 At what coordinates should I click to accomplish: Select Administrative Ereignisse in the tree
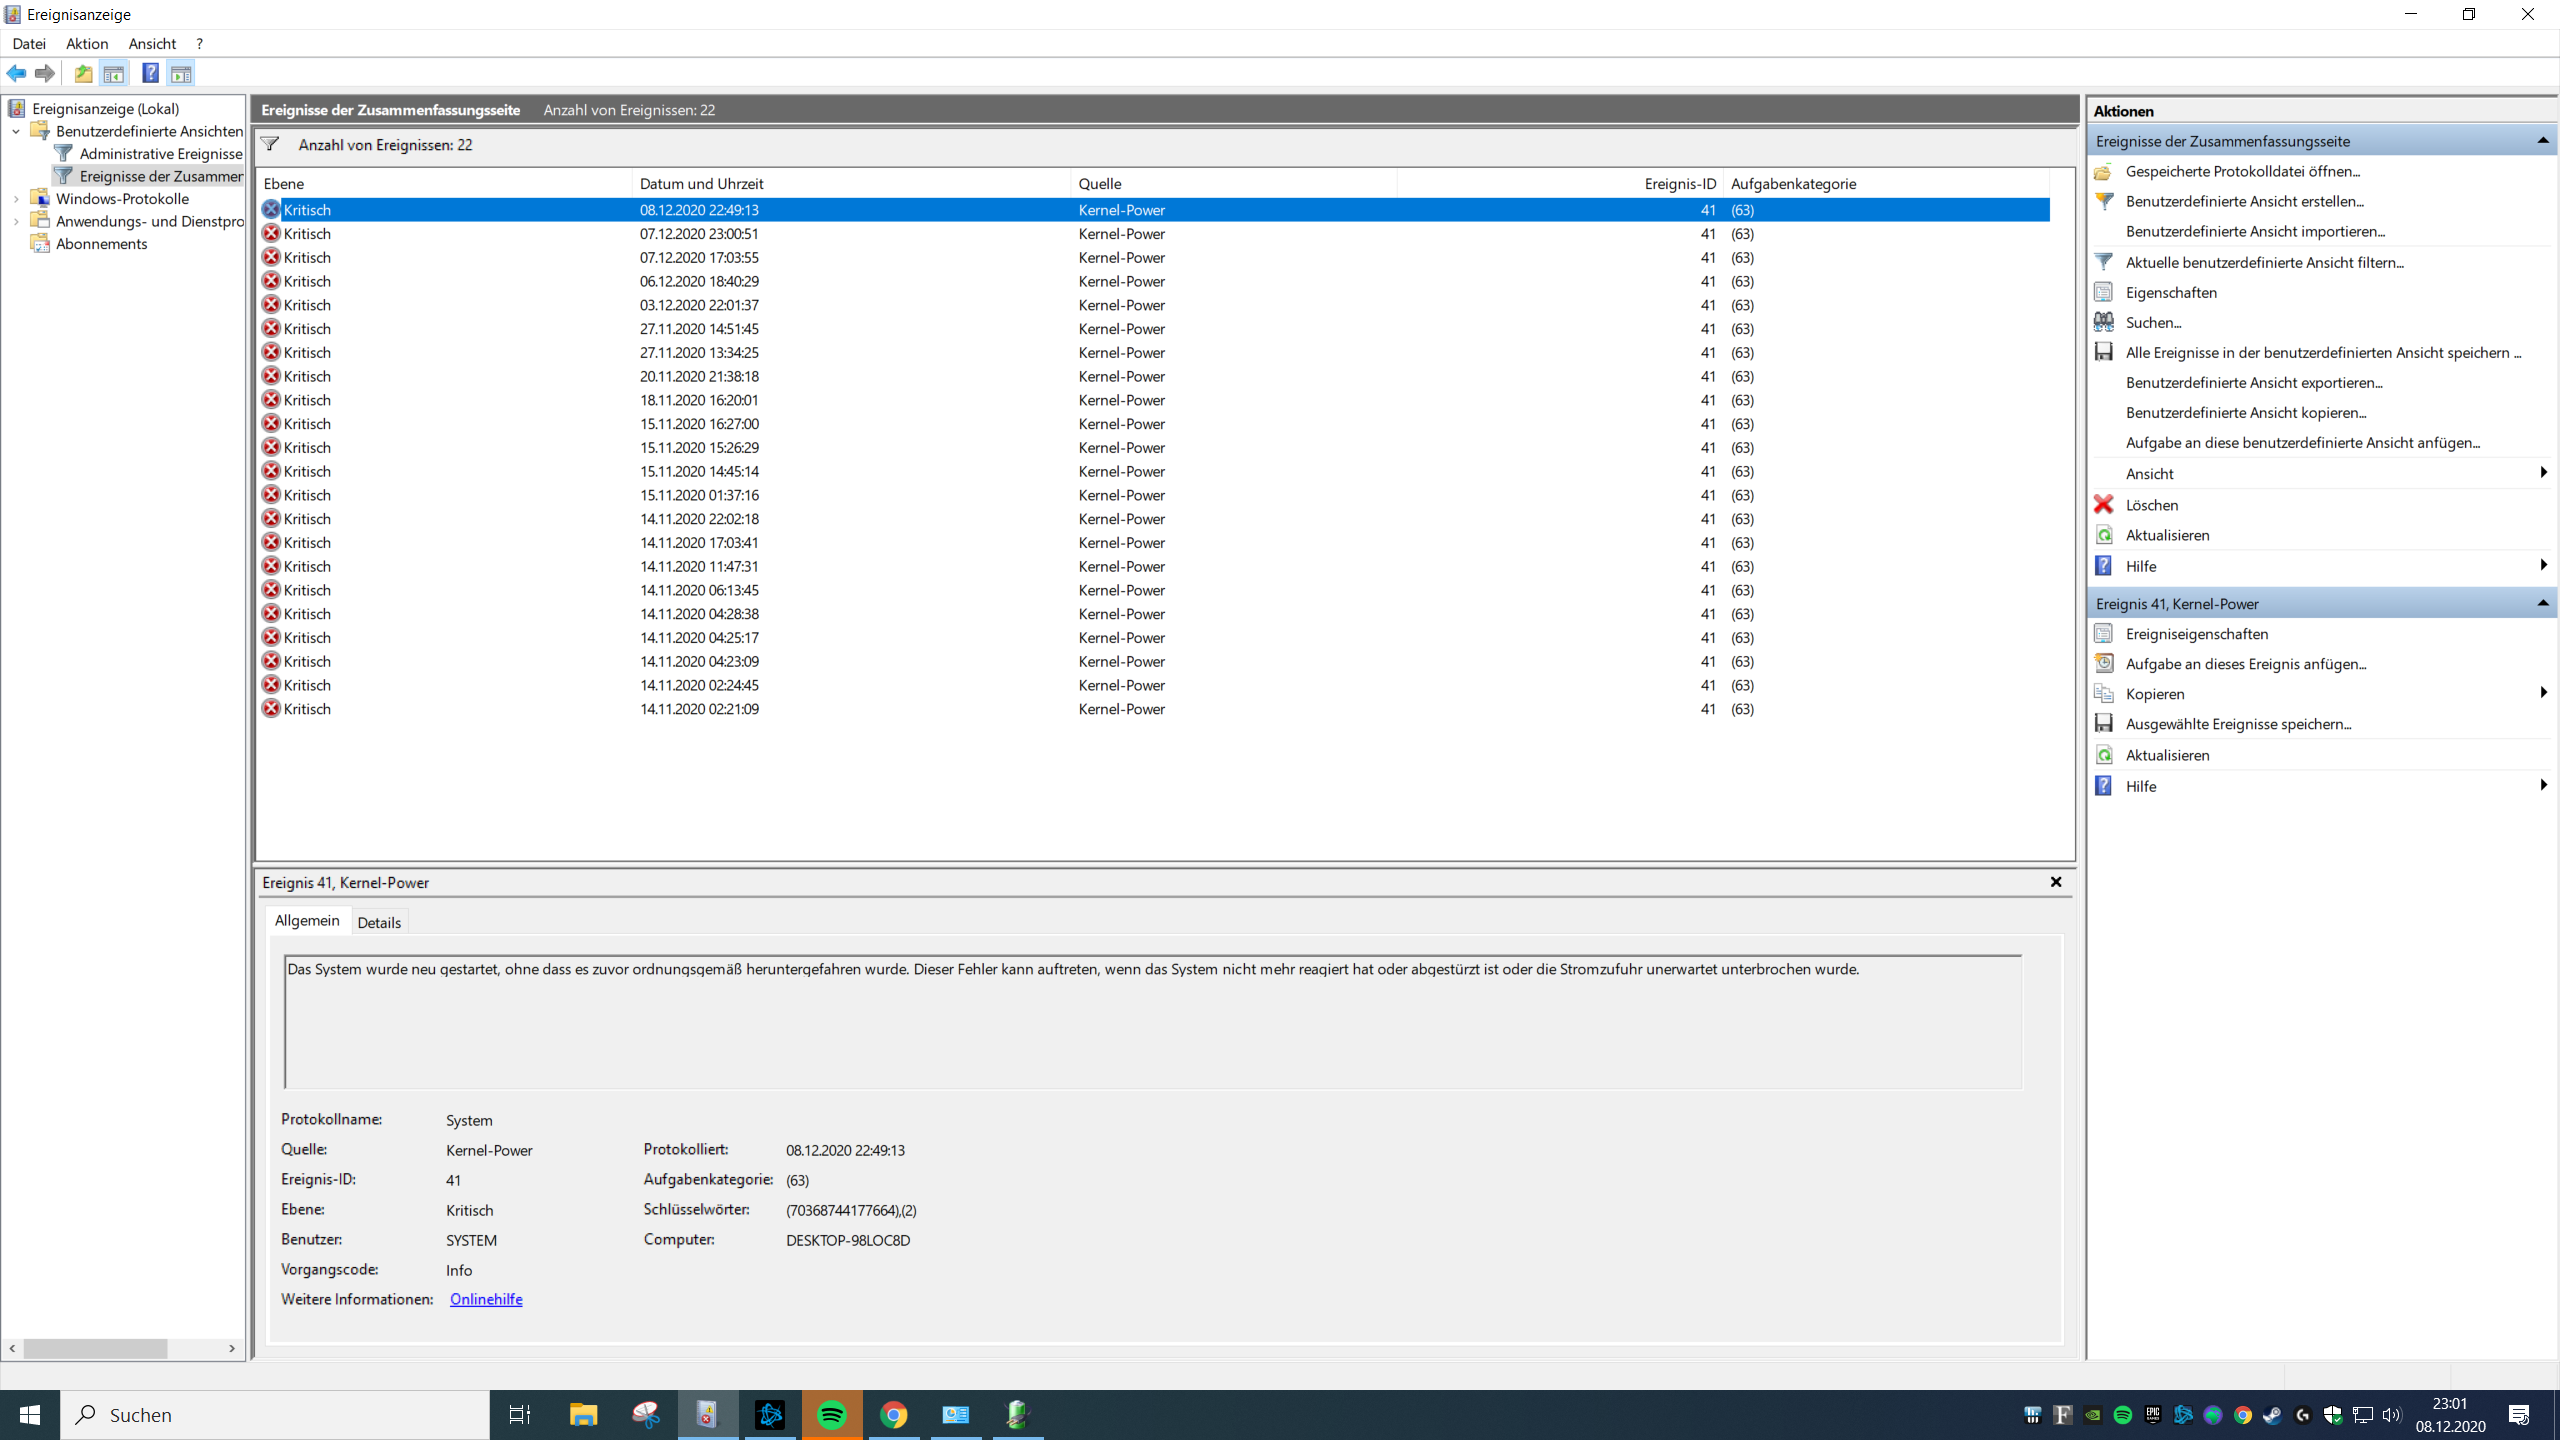(160, 153)
